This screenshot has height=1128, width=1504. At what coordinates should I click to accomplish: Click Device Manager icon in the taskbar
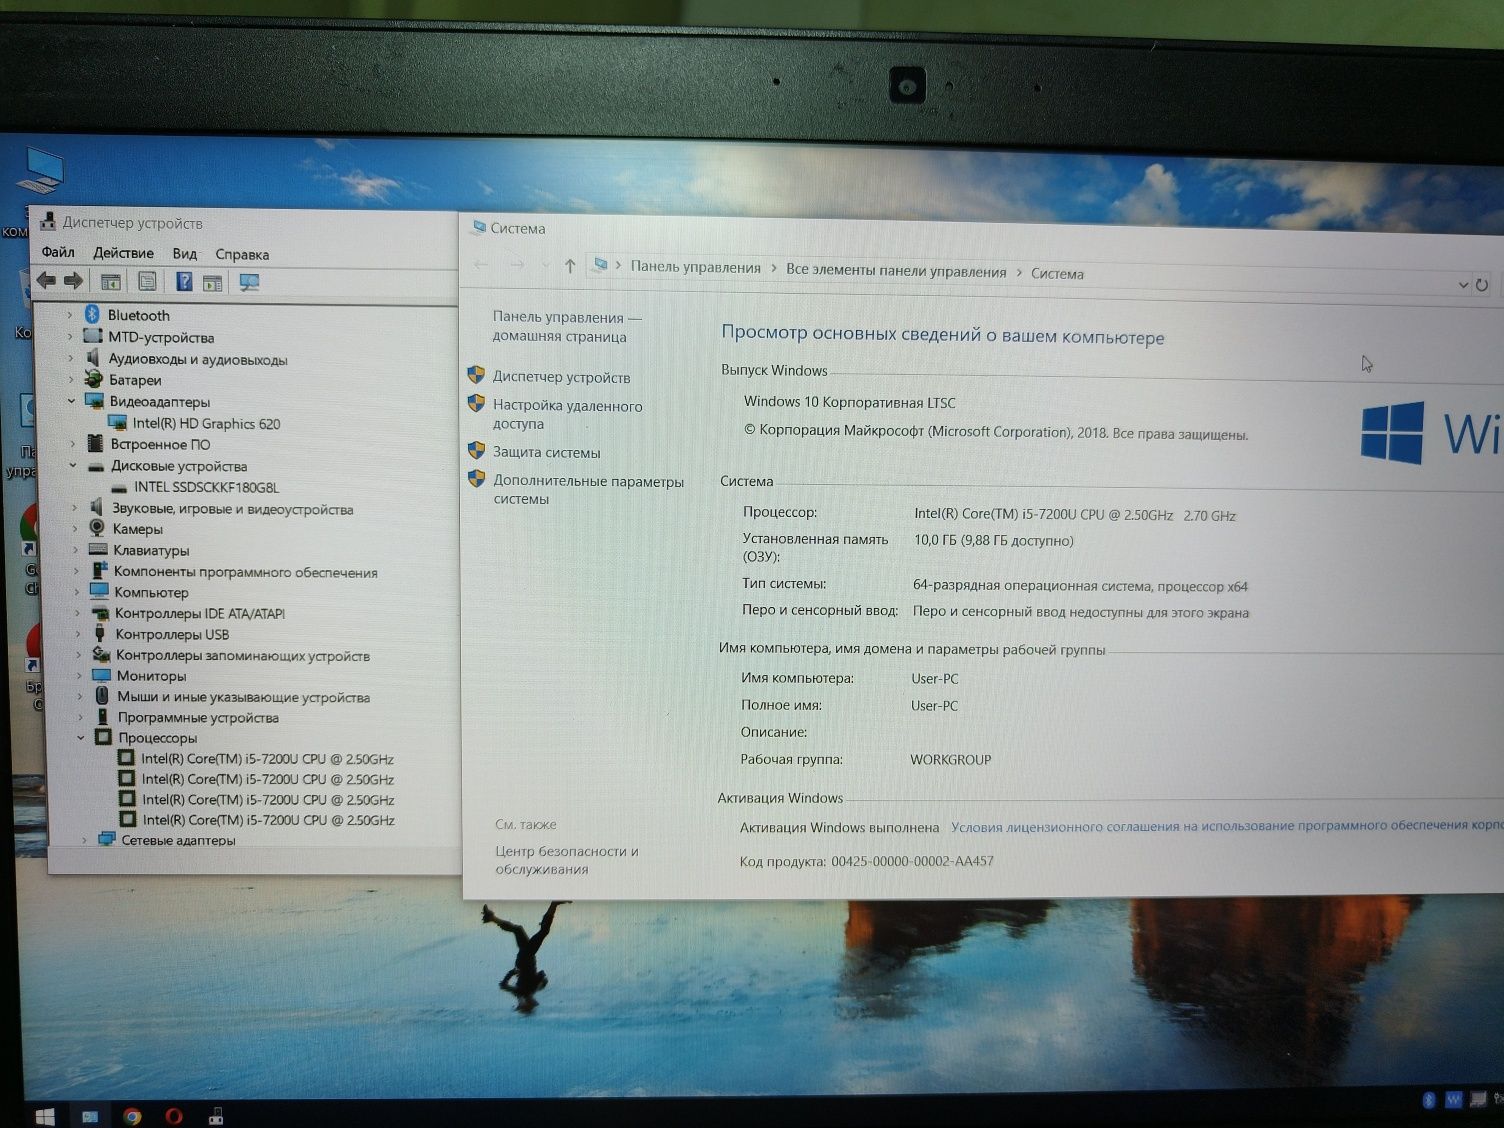click(216, 1116)
